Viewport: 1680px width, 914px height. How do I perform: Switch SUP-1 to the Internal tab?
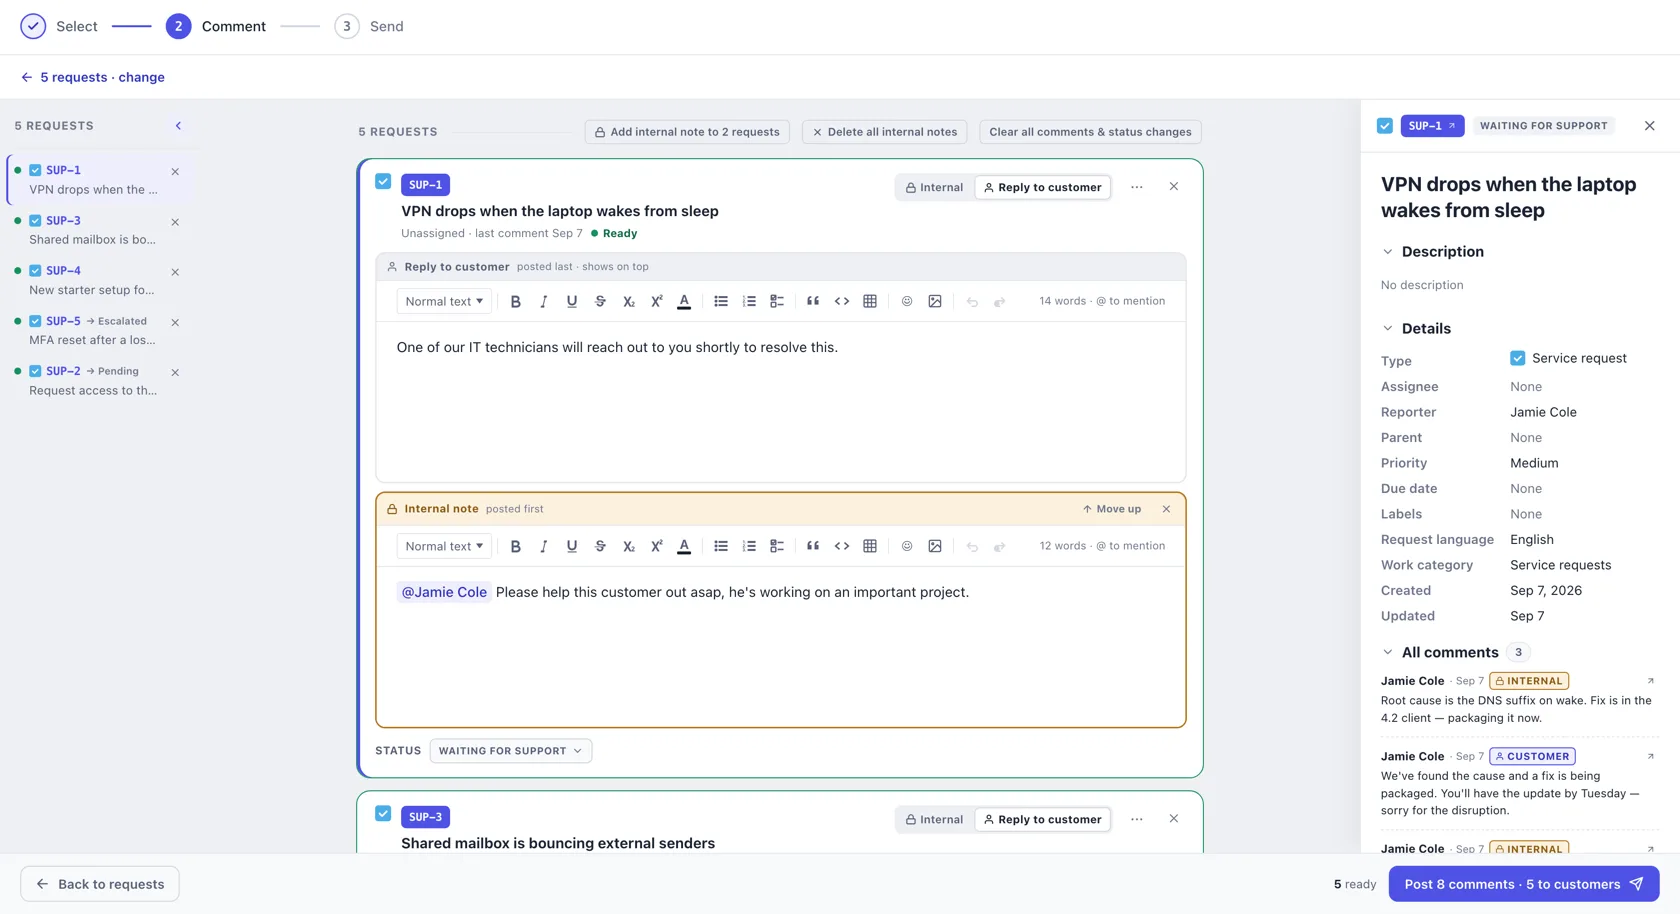[x=935, y=187]
